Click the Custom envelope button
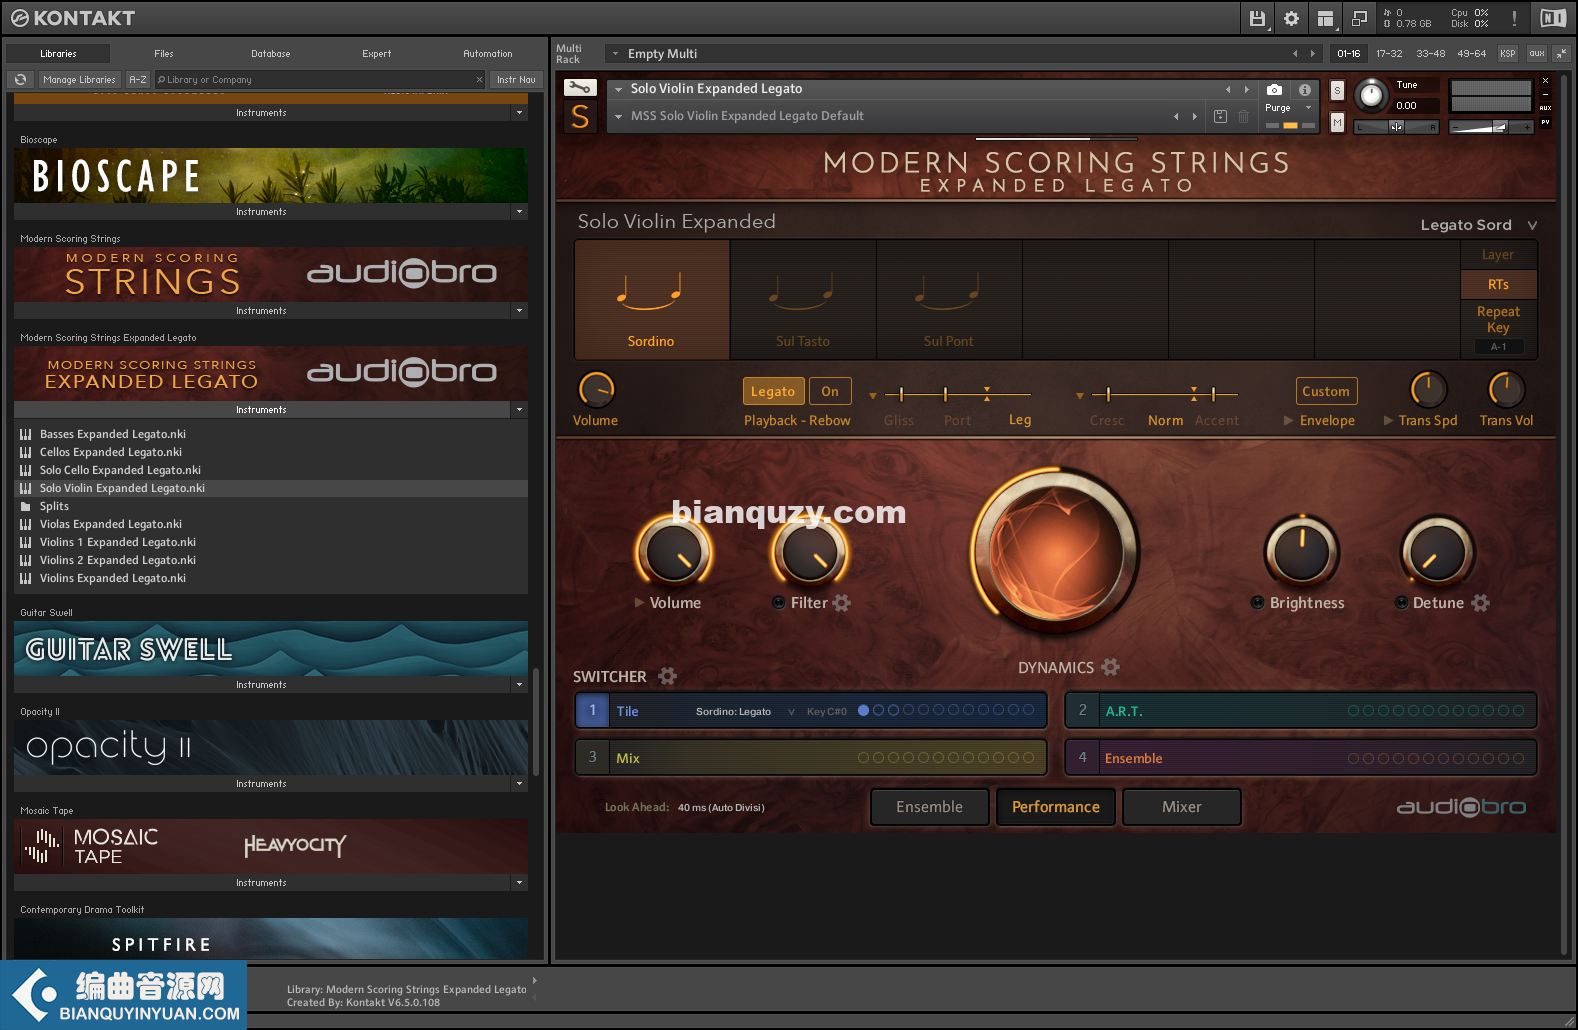 1326,391
